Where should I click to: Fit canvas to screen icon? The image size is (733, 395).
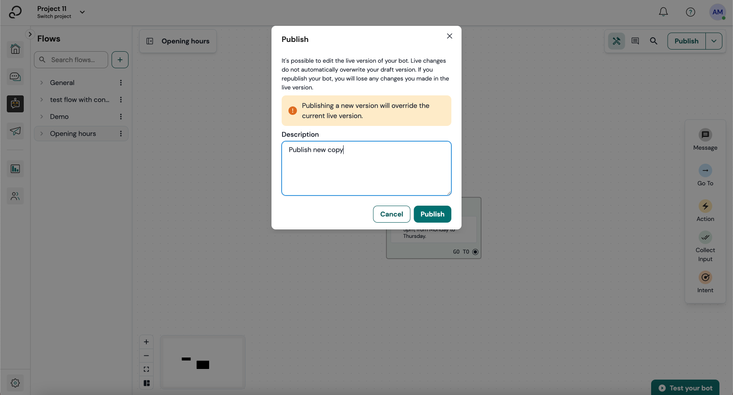click(146, 369)
